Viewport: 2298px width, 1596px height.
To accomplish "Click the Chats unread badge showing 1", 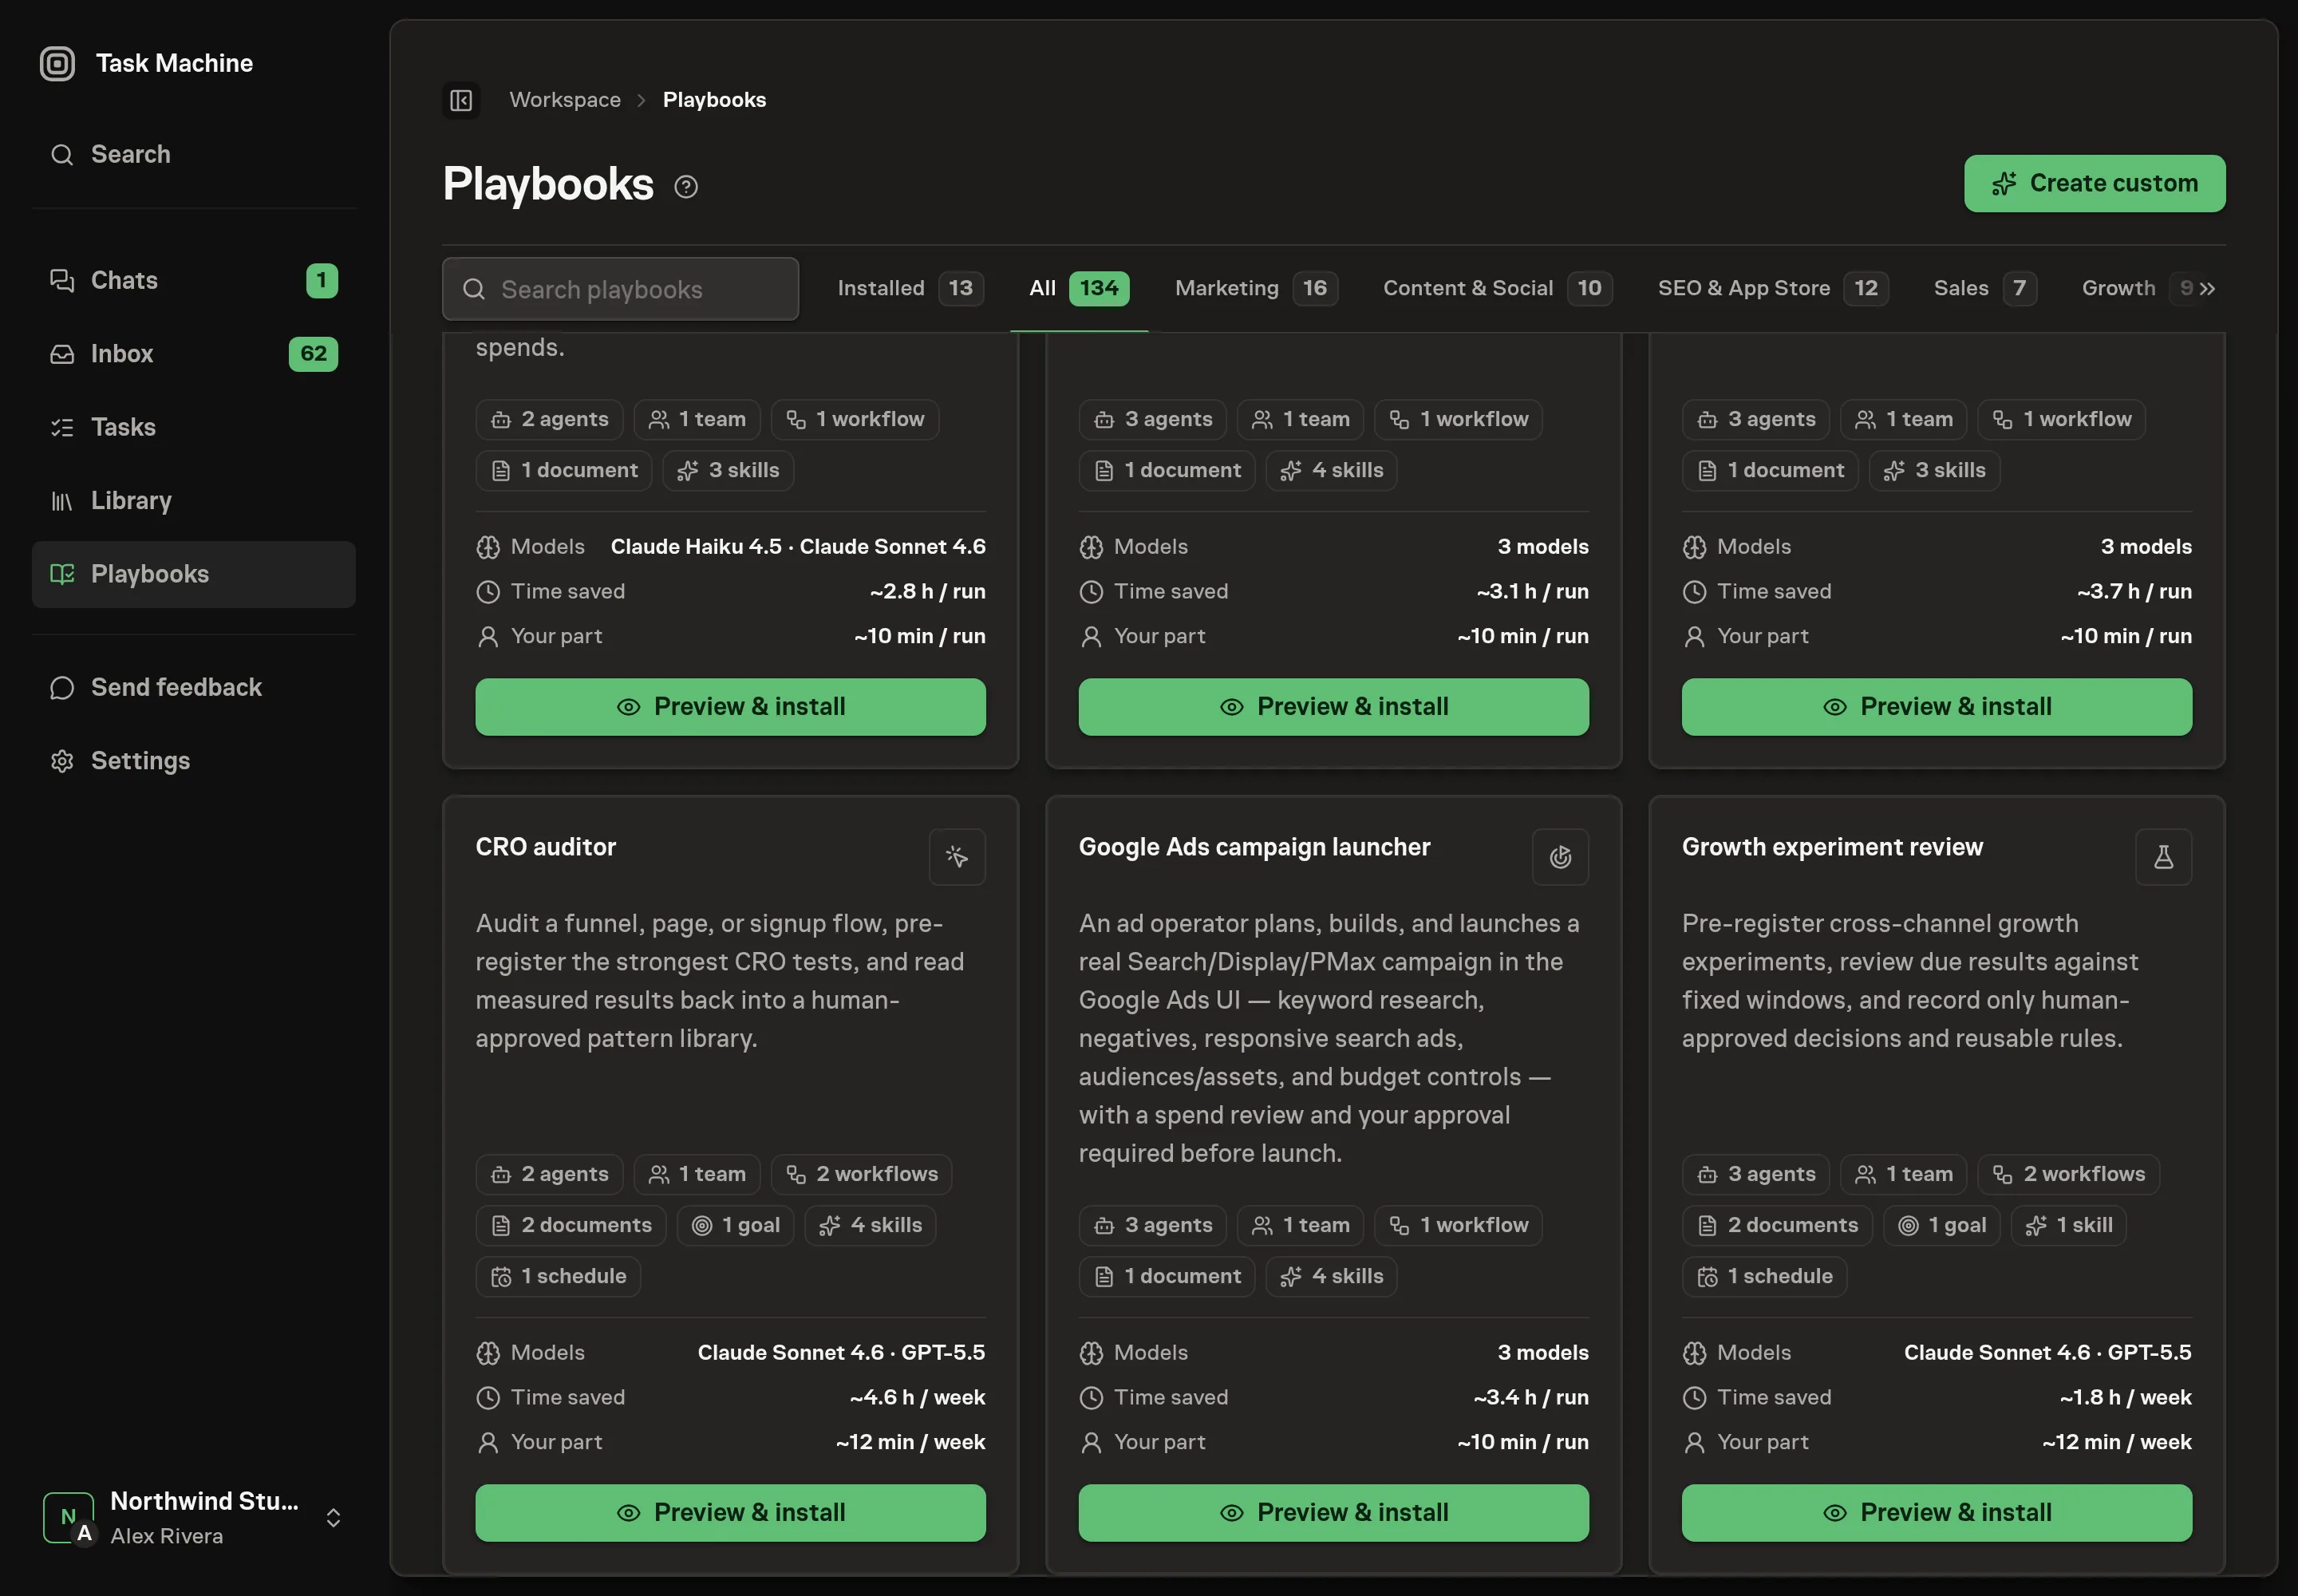I will 322,280.
